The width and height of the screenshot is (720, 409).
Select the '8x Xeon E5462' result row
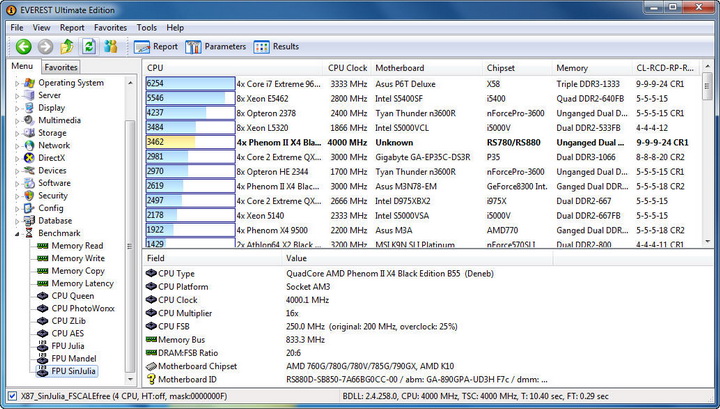422,98
